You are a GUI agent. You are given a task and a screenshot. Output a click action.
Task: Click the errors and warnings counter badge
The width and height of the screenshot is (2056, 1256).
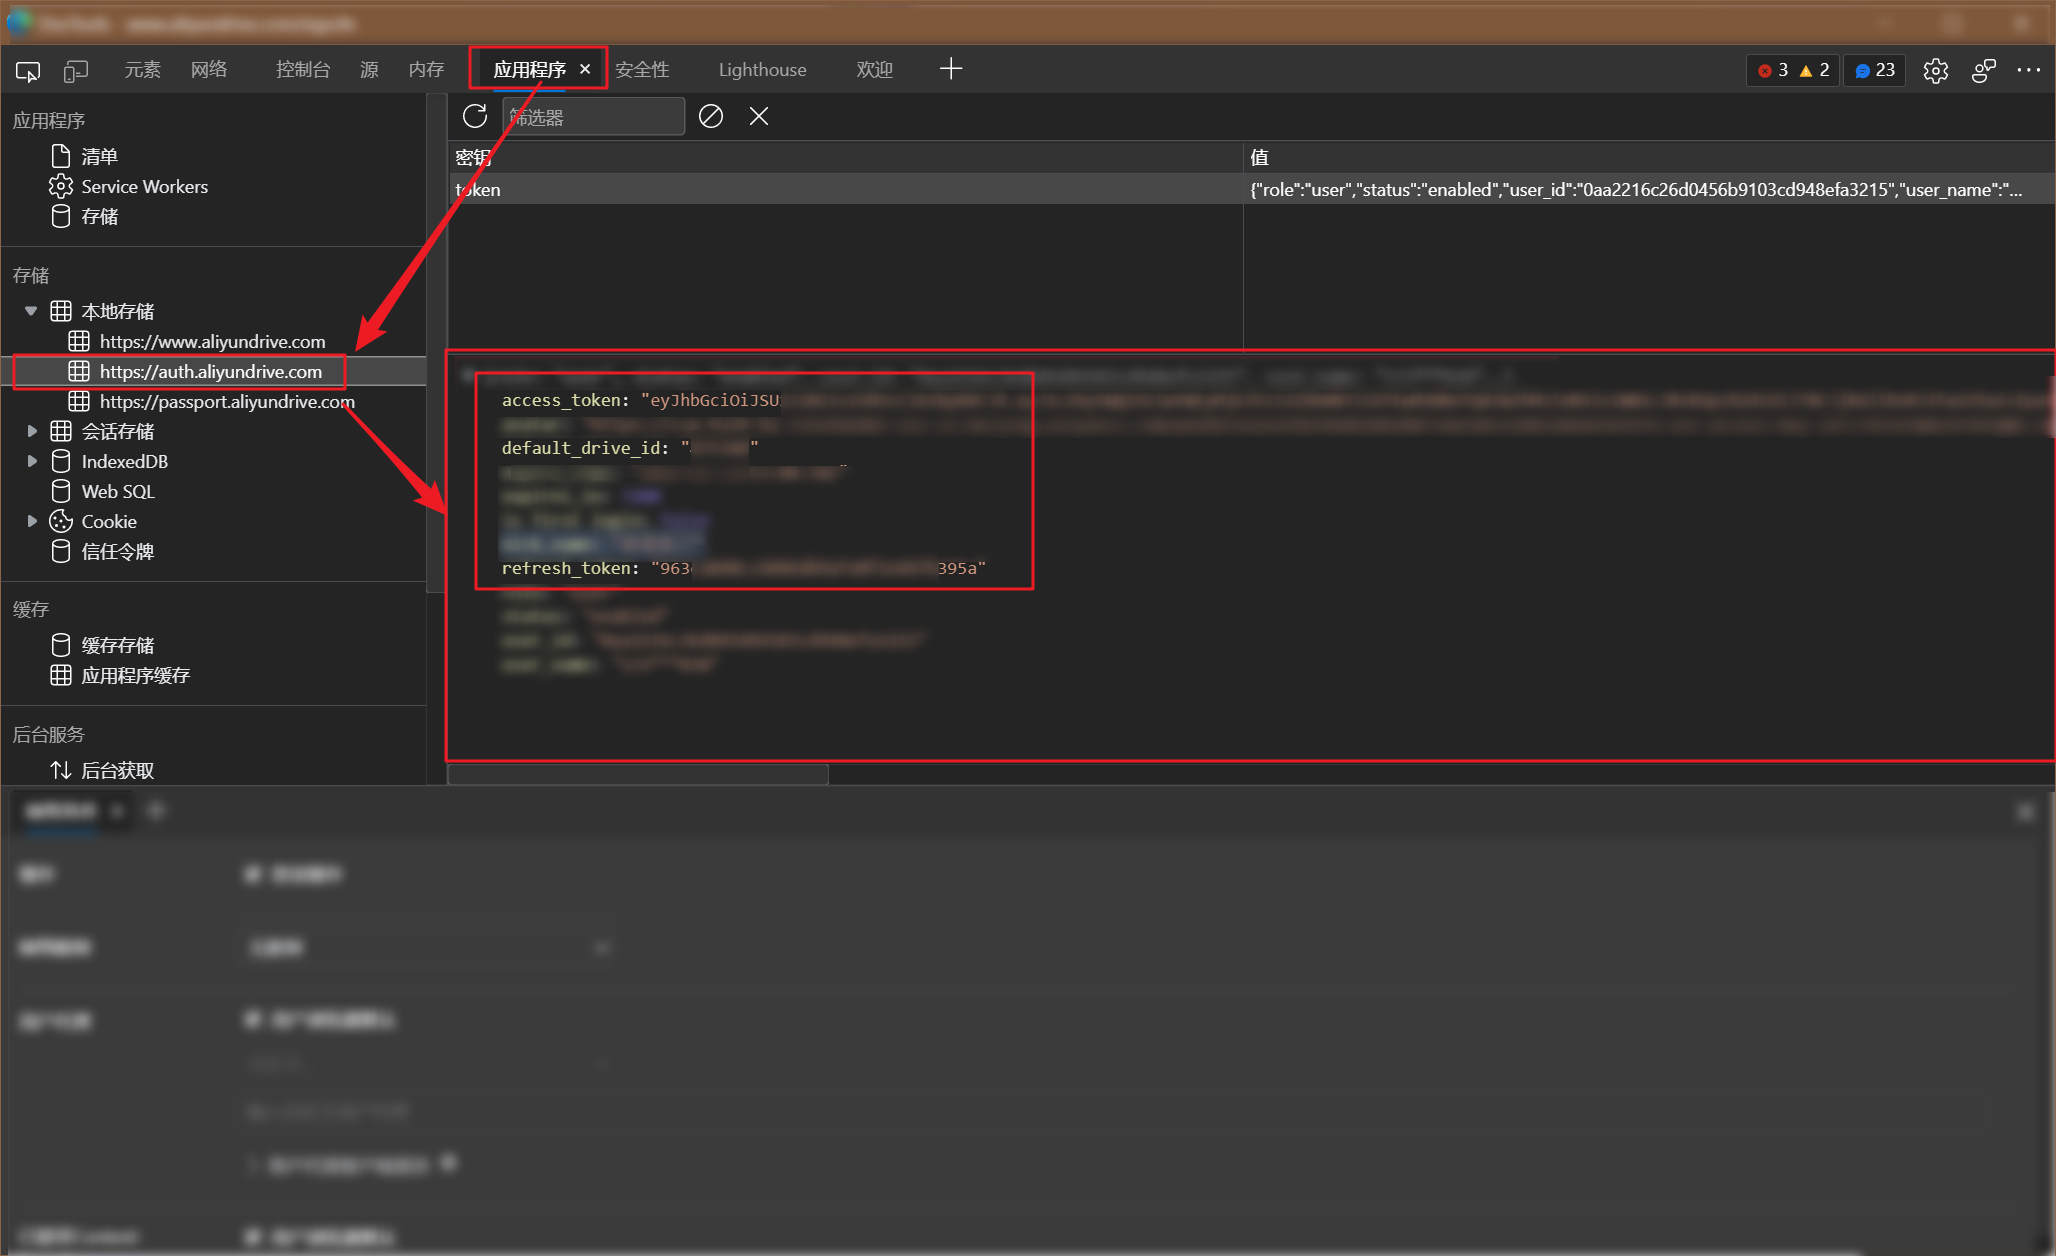[1793, 70]
